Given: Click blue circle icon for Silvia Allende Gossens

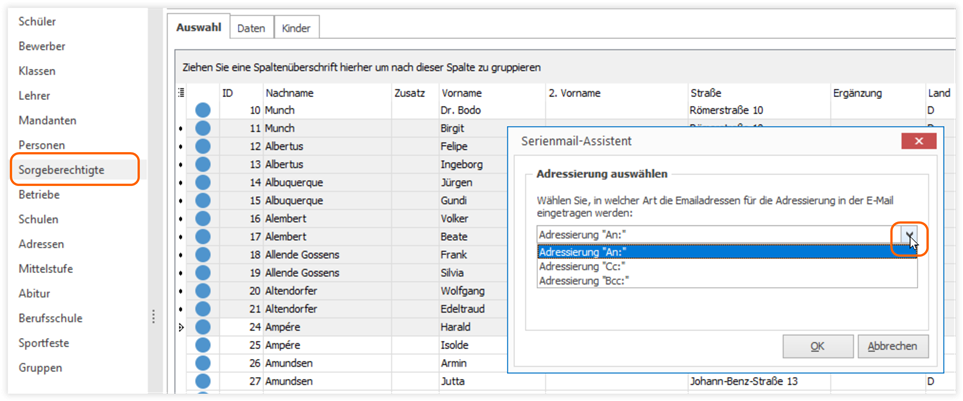Looking at the screenshot, I should click(203, 273).
